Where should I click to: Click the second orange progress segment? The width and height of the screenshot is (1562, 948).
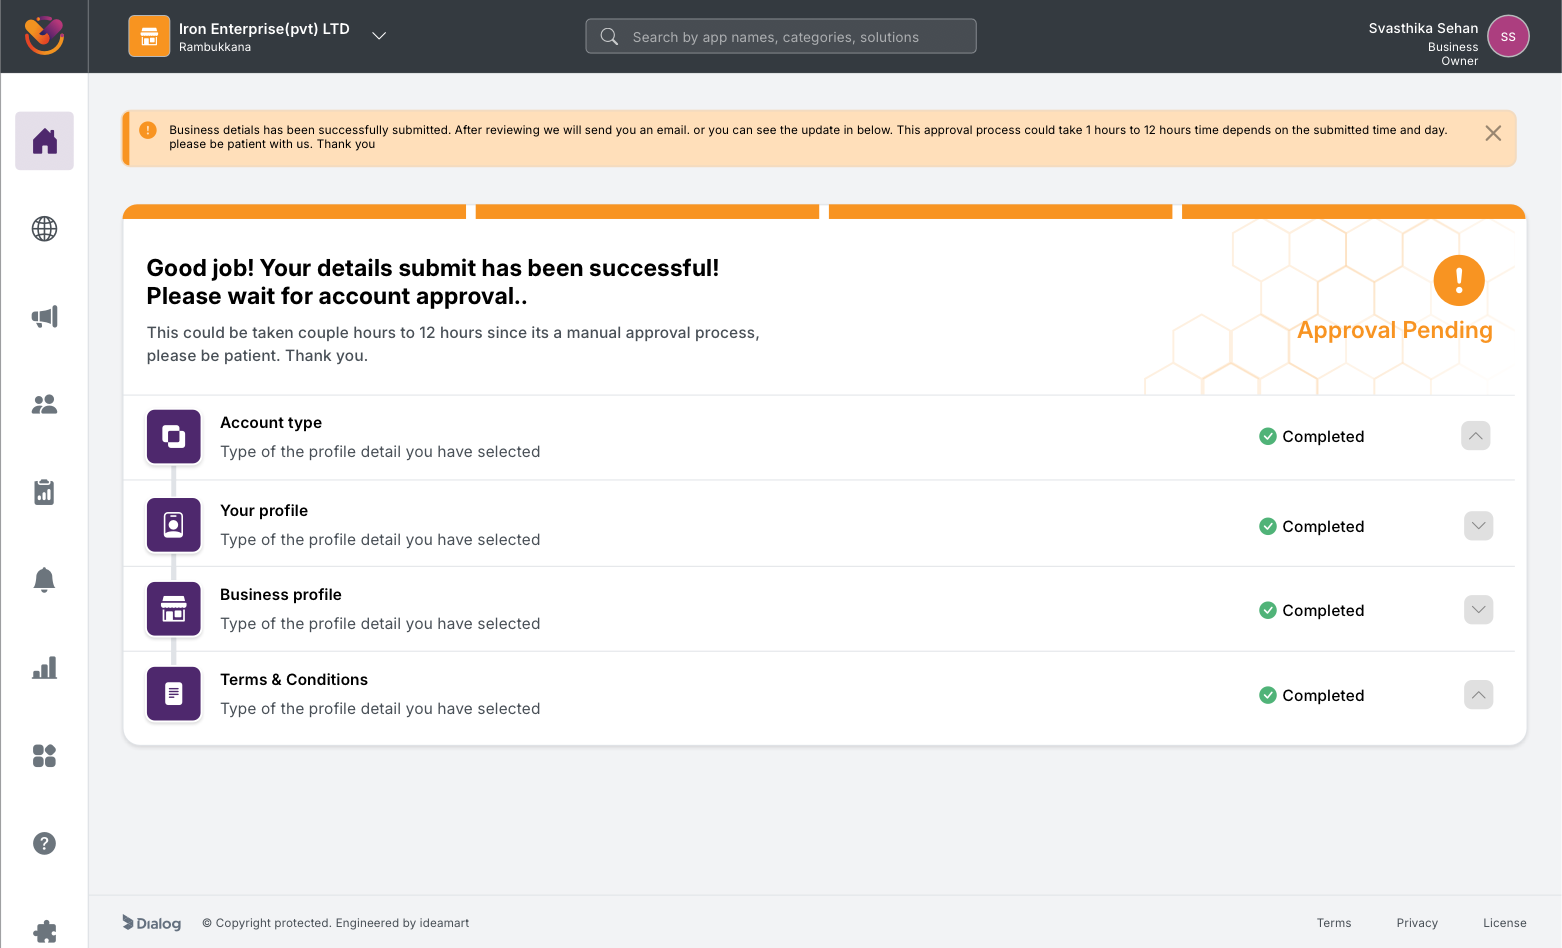(647, 211)
